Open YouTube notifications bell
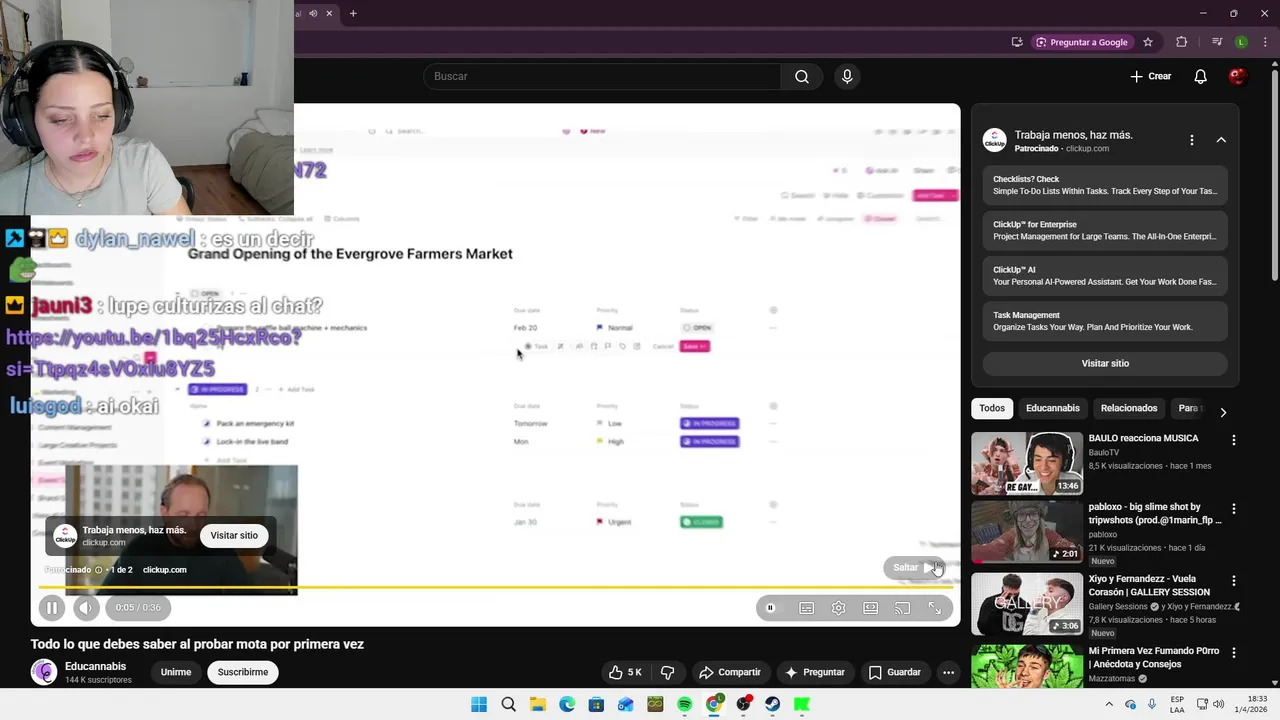The width and height of the screenshot is (1280, 720). [1200, 76]
